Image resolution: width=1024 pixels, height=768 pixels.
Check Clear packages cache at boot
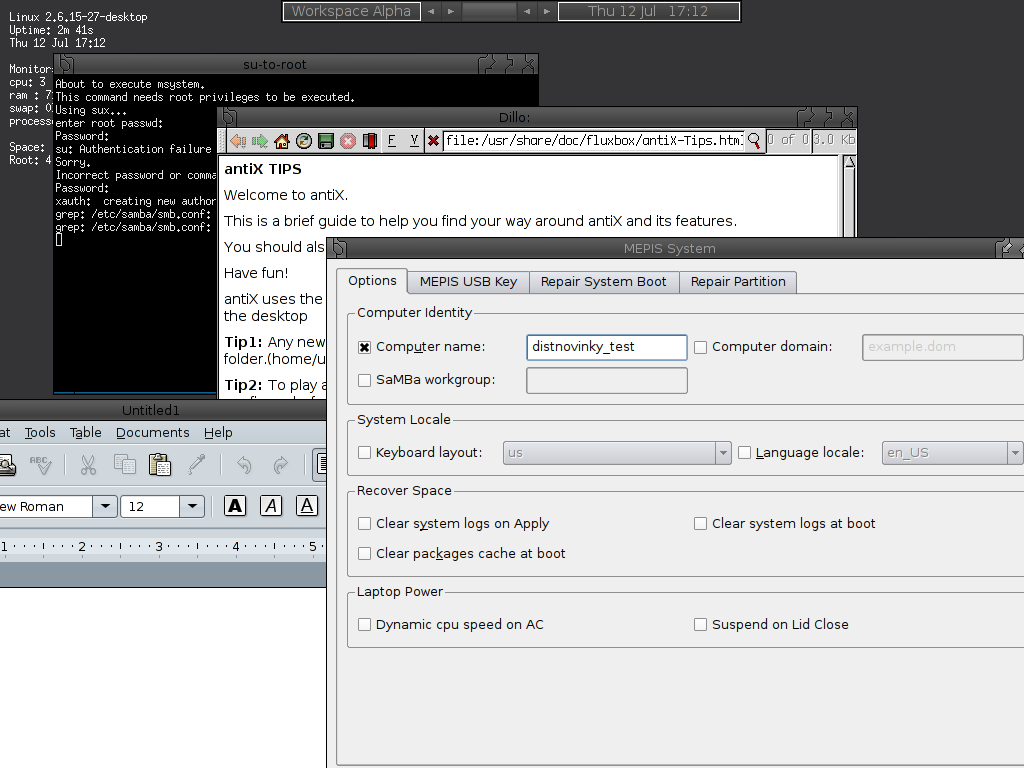tap(364, 554)
